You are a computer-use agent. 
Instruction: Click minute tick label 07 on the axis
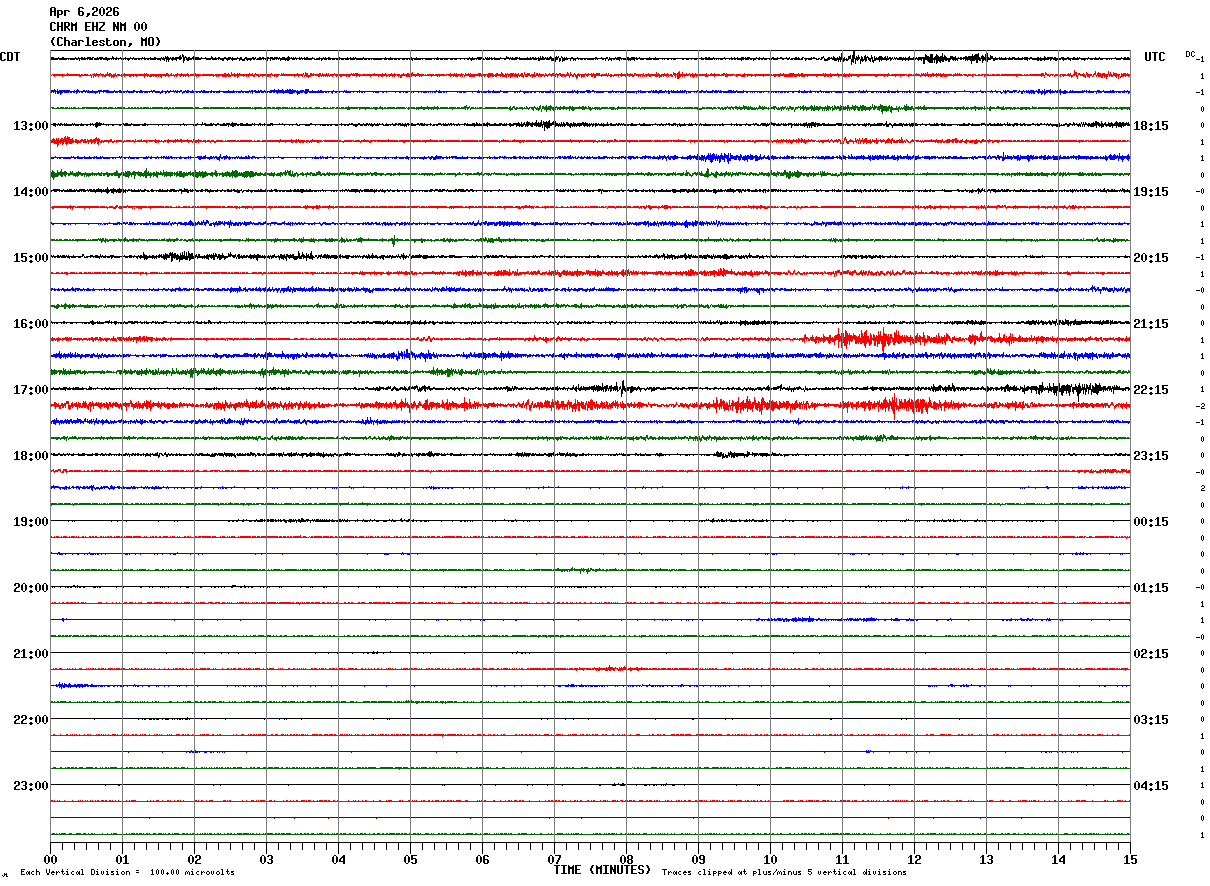click(x=554, y=859)
